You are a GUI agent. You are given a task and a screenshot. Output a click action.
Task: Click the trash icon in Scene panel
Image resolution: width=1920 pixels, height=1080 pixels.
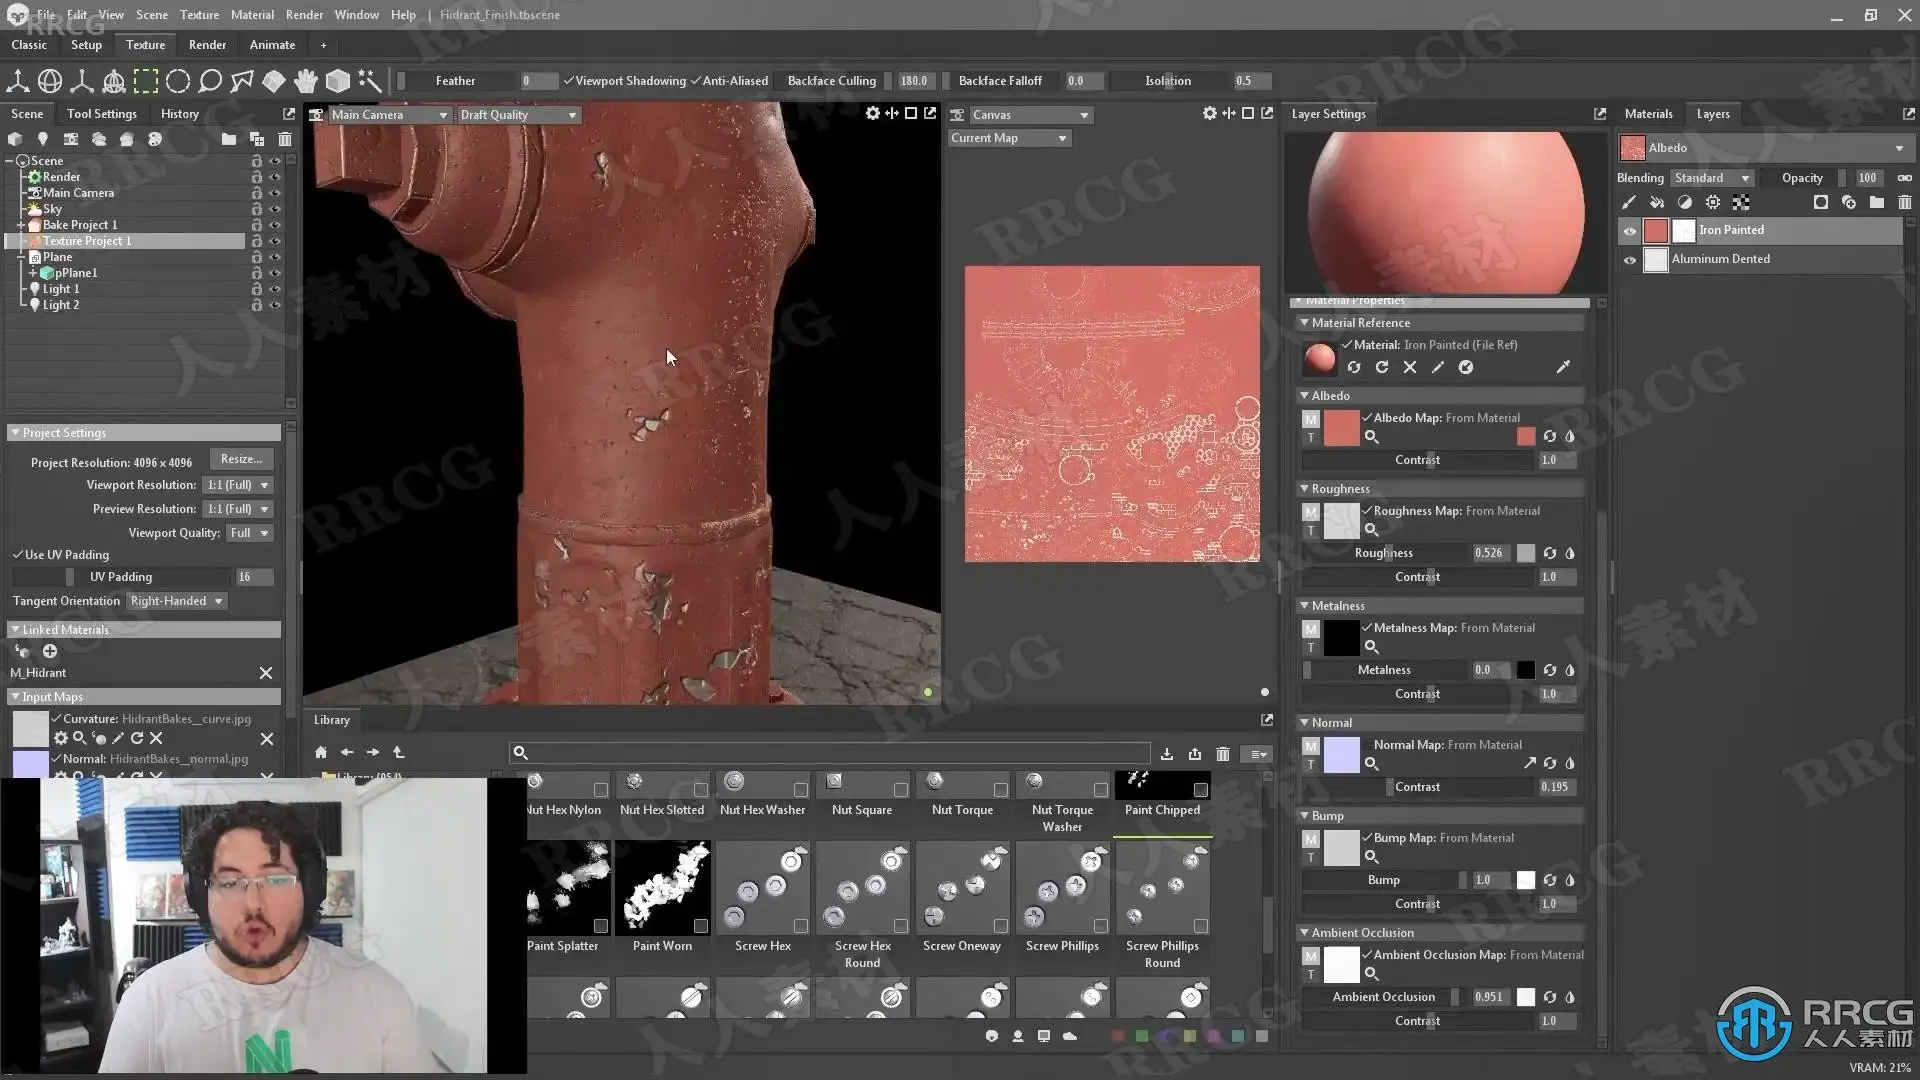[285, 139]
